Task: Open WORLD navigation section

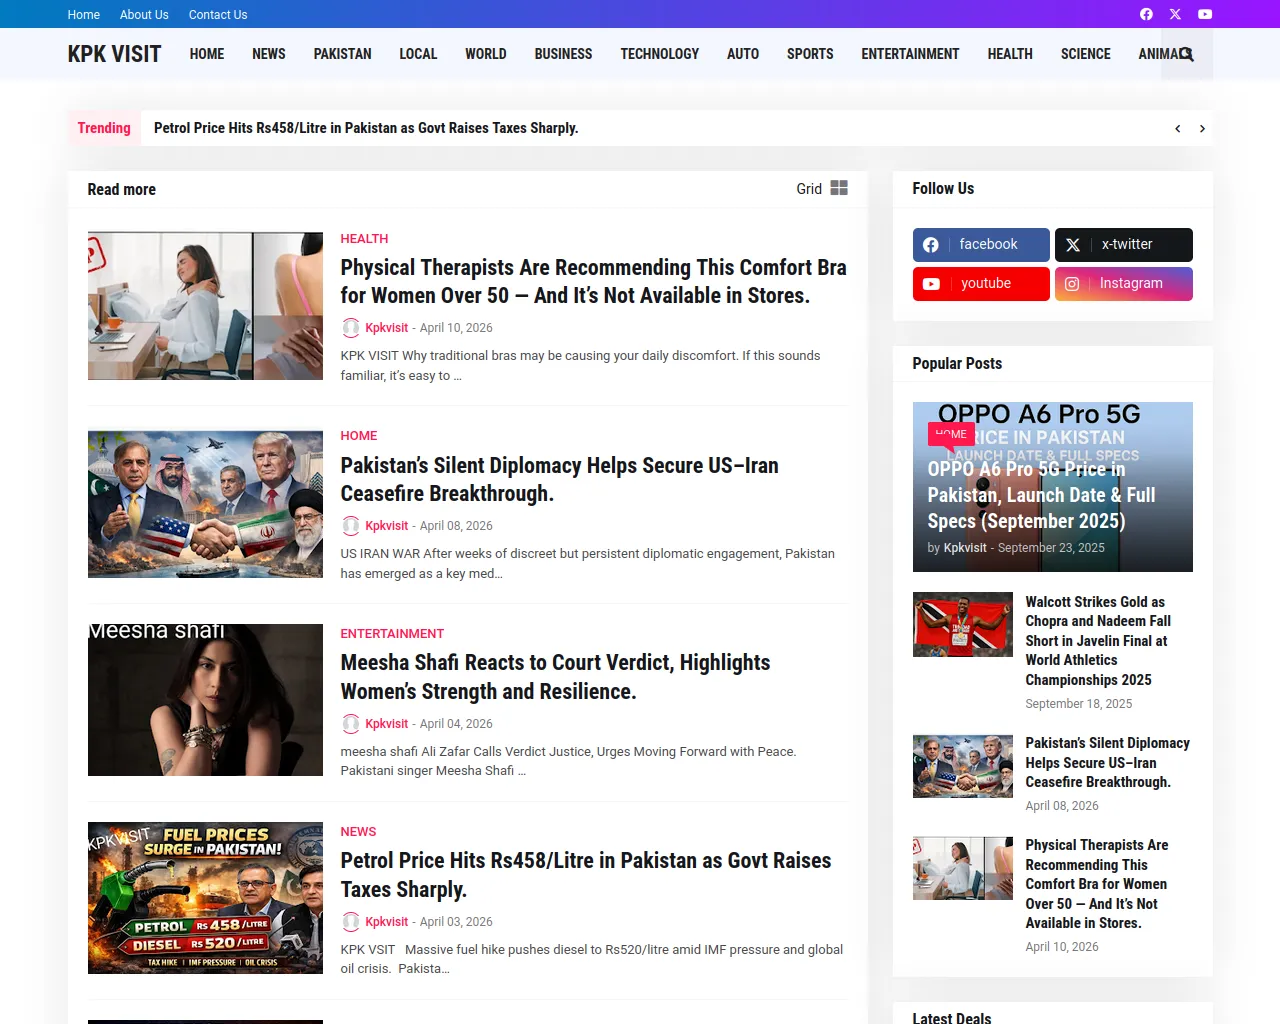Action: pos(486,54)
